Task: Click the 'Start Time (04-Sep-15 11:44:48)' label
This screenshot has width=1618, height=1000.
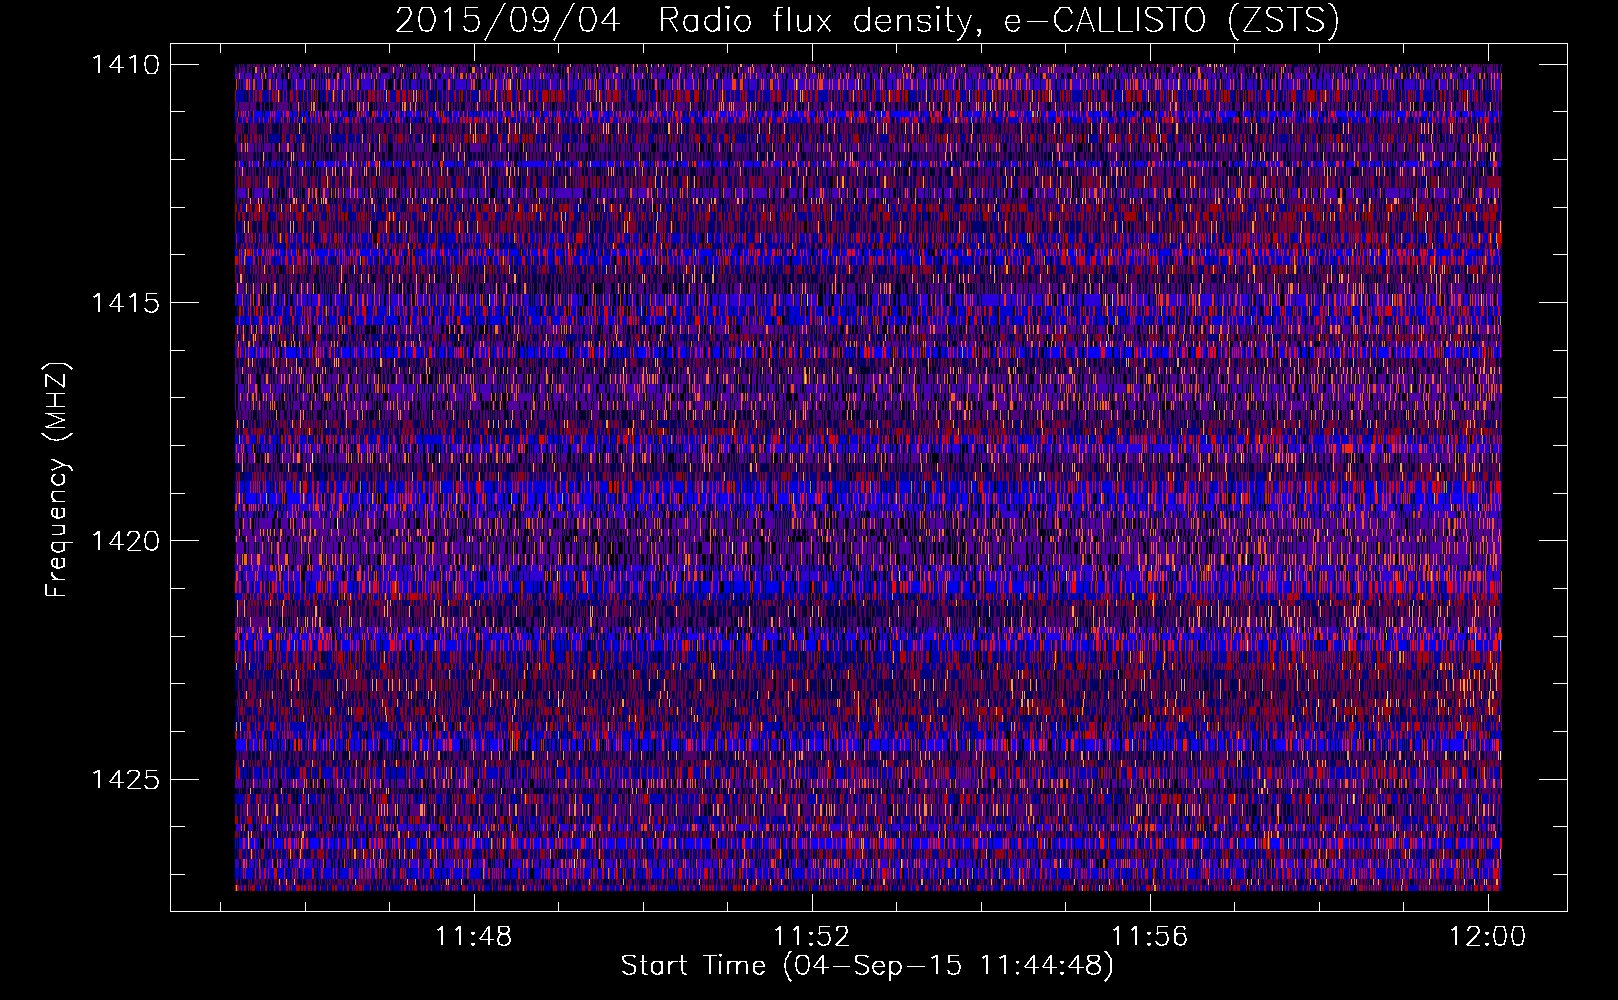Action: [x=867, y=966]
